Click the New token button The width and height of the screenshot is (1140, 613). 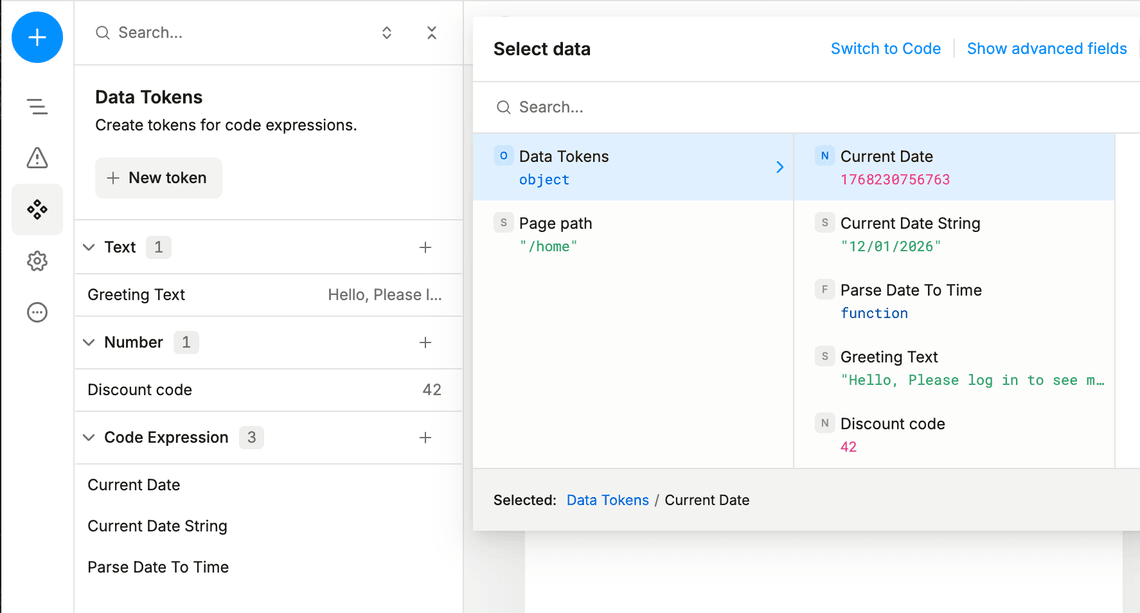(x=158, y=178)
